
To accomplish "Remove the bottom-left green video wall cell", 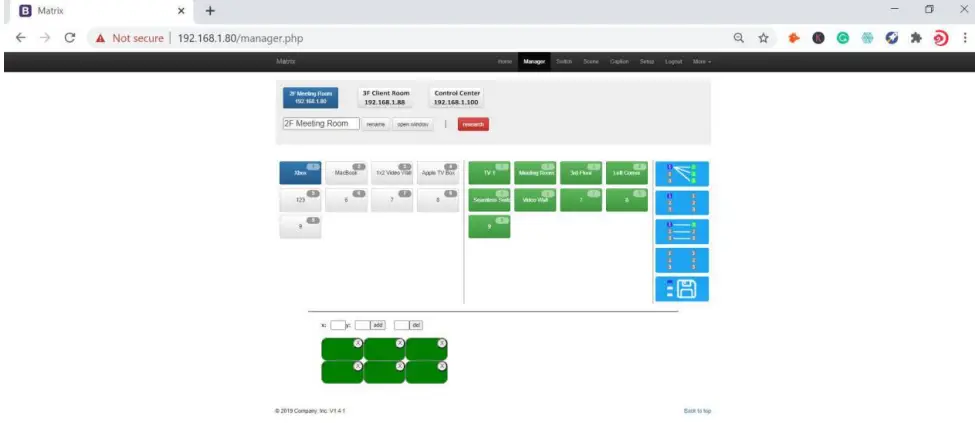I will [x=358, y=366].
